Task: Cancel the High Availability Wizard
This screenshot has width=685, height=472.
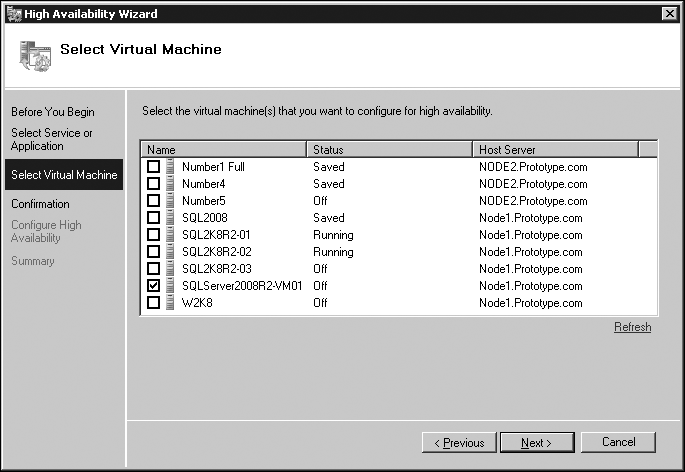Action: point(618,443)
